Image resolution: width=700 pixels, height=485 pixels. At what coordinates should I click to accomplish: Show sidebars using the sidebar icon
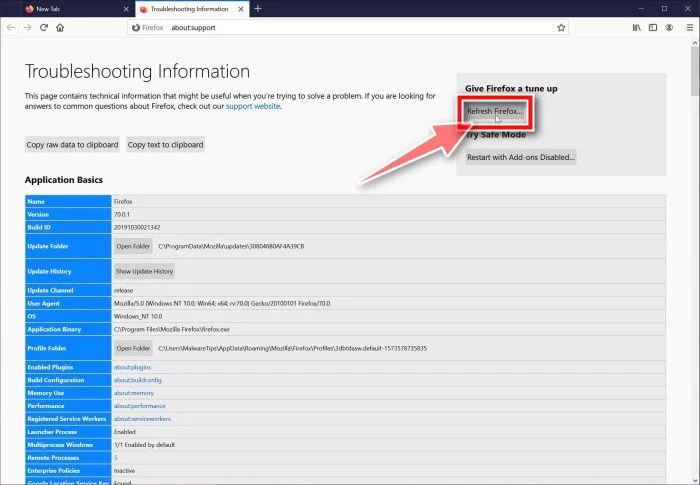point(653,28)
